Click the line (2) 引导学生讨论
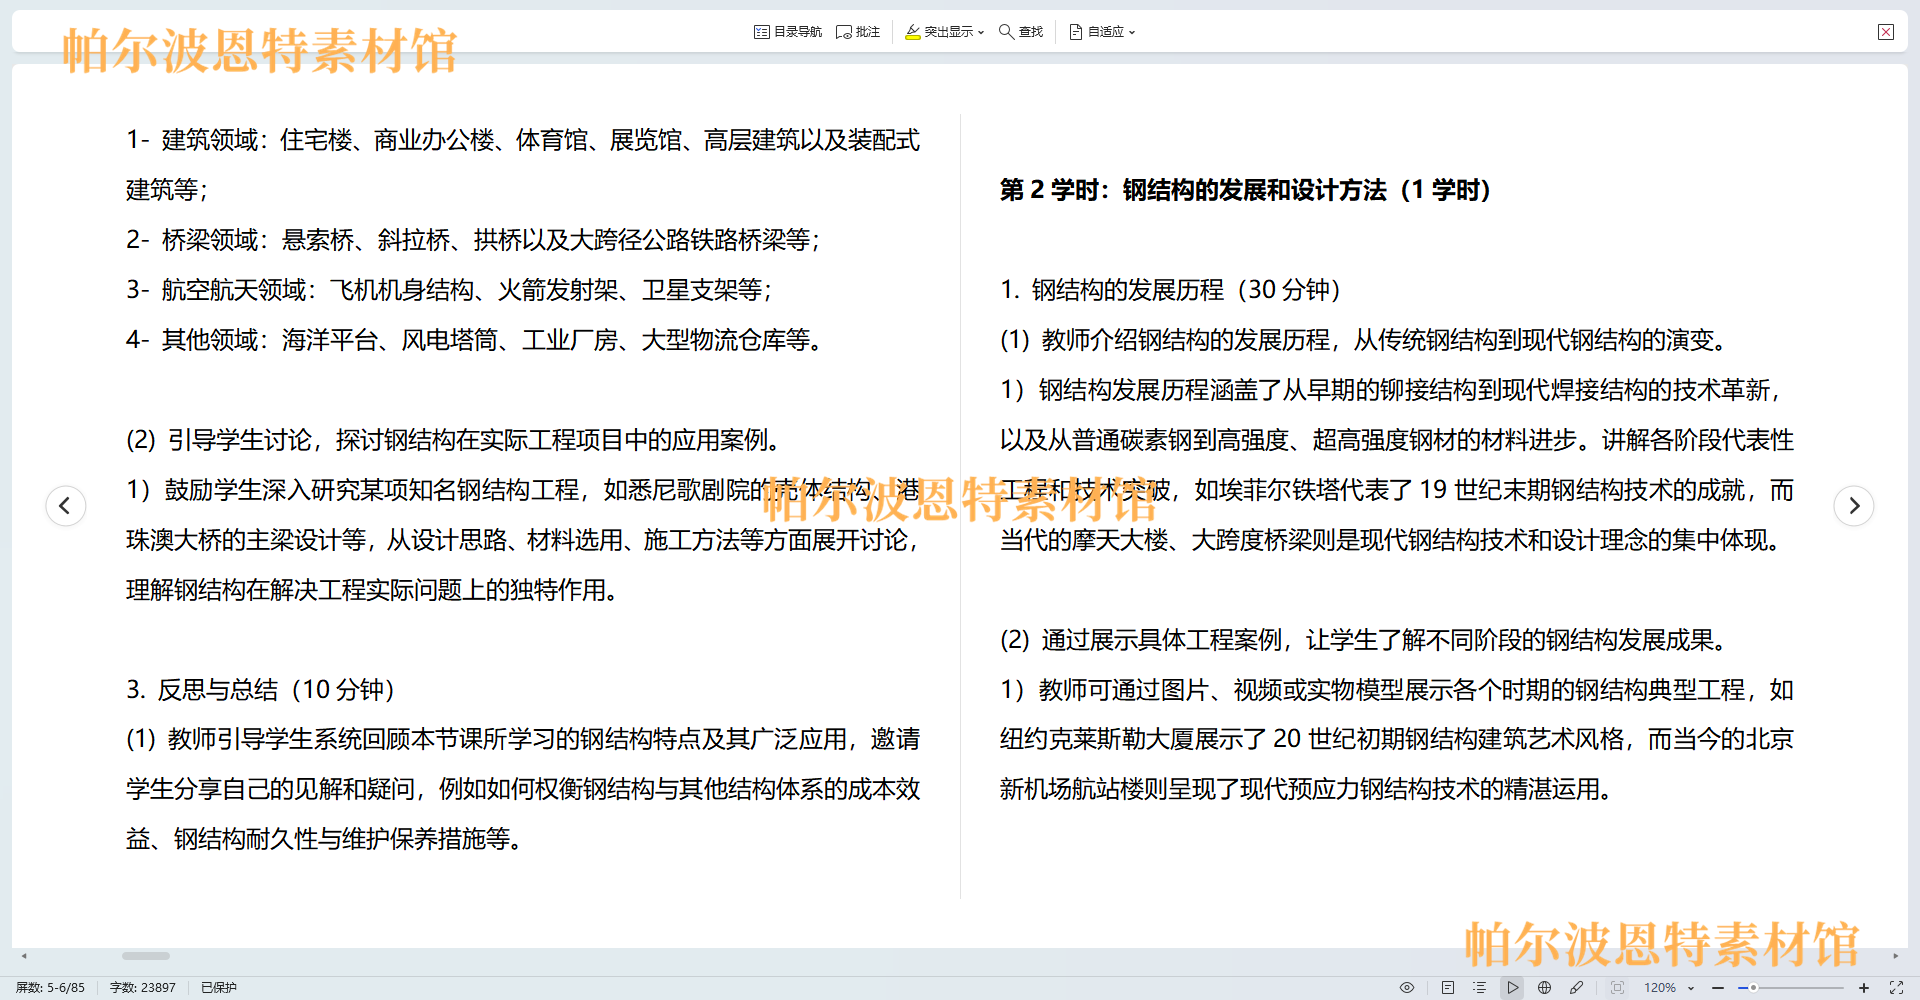This screenshot has width=1920, height=1000. pos(454,440)
